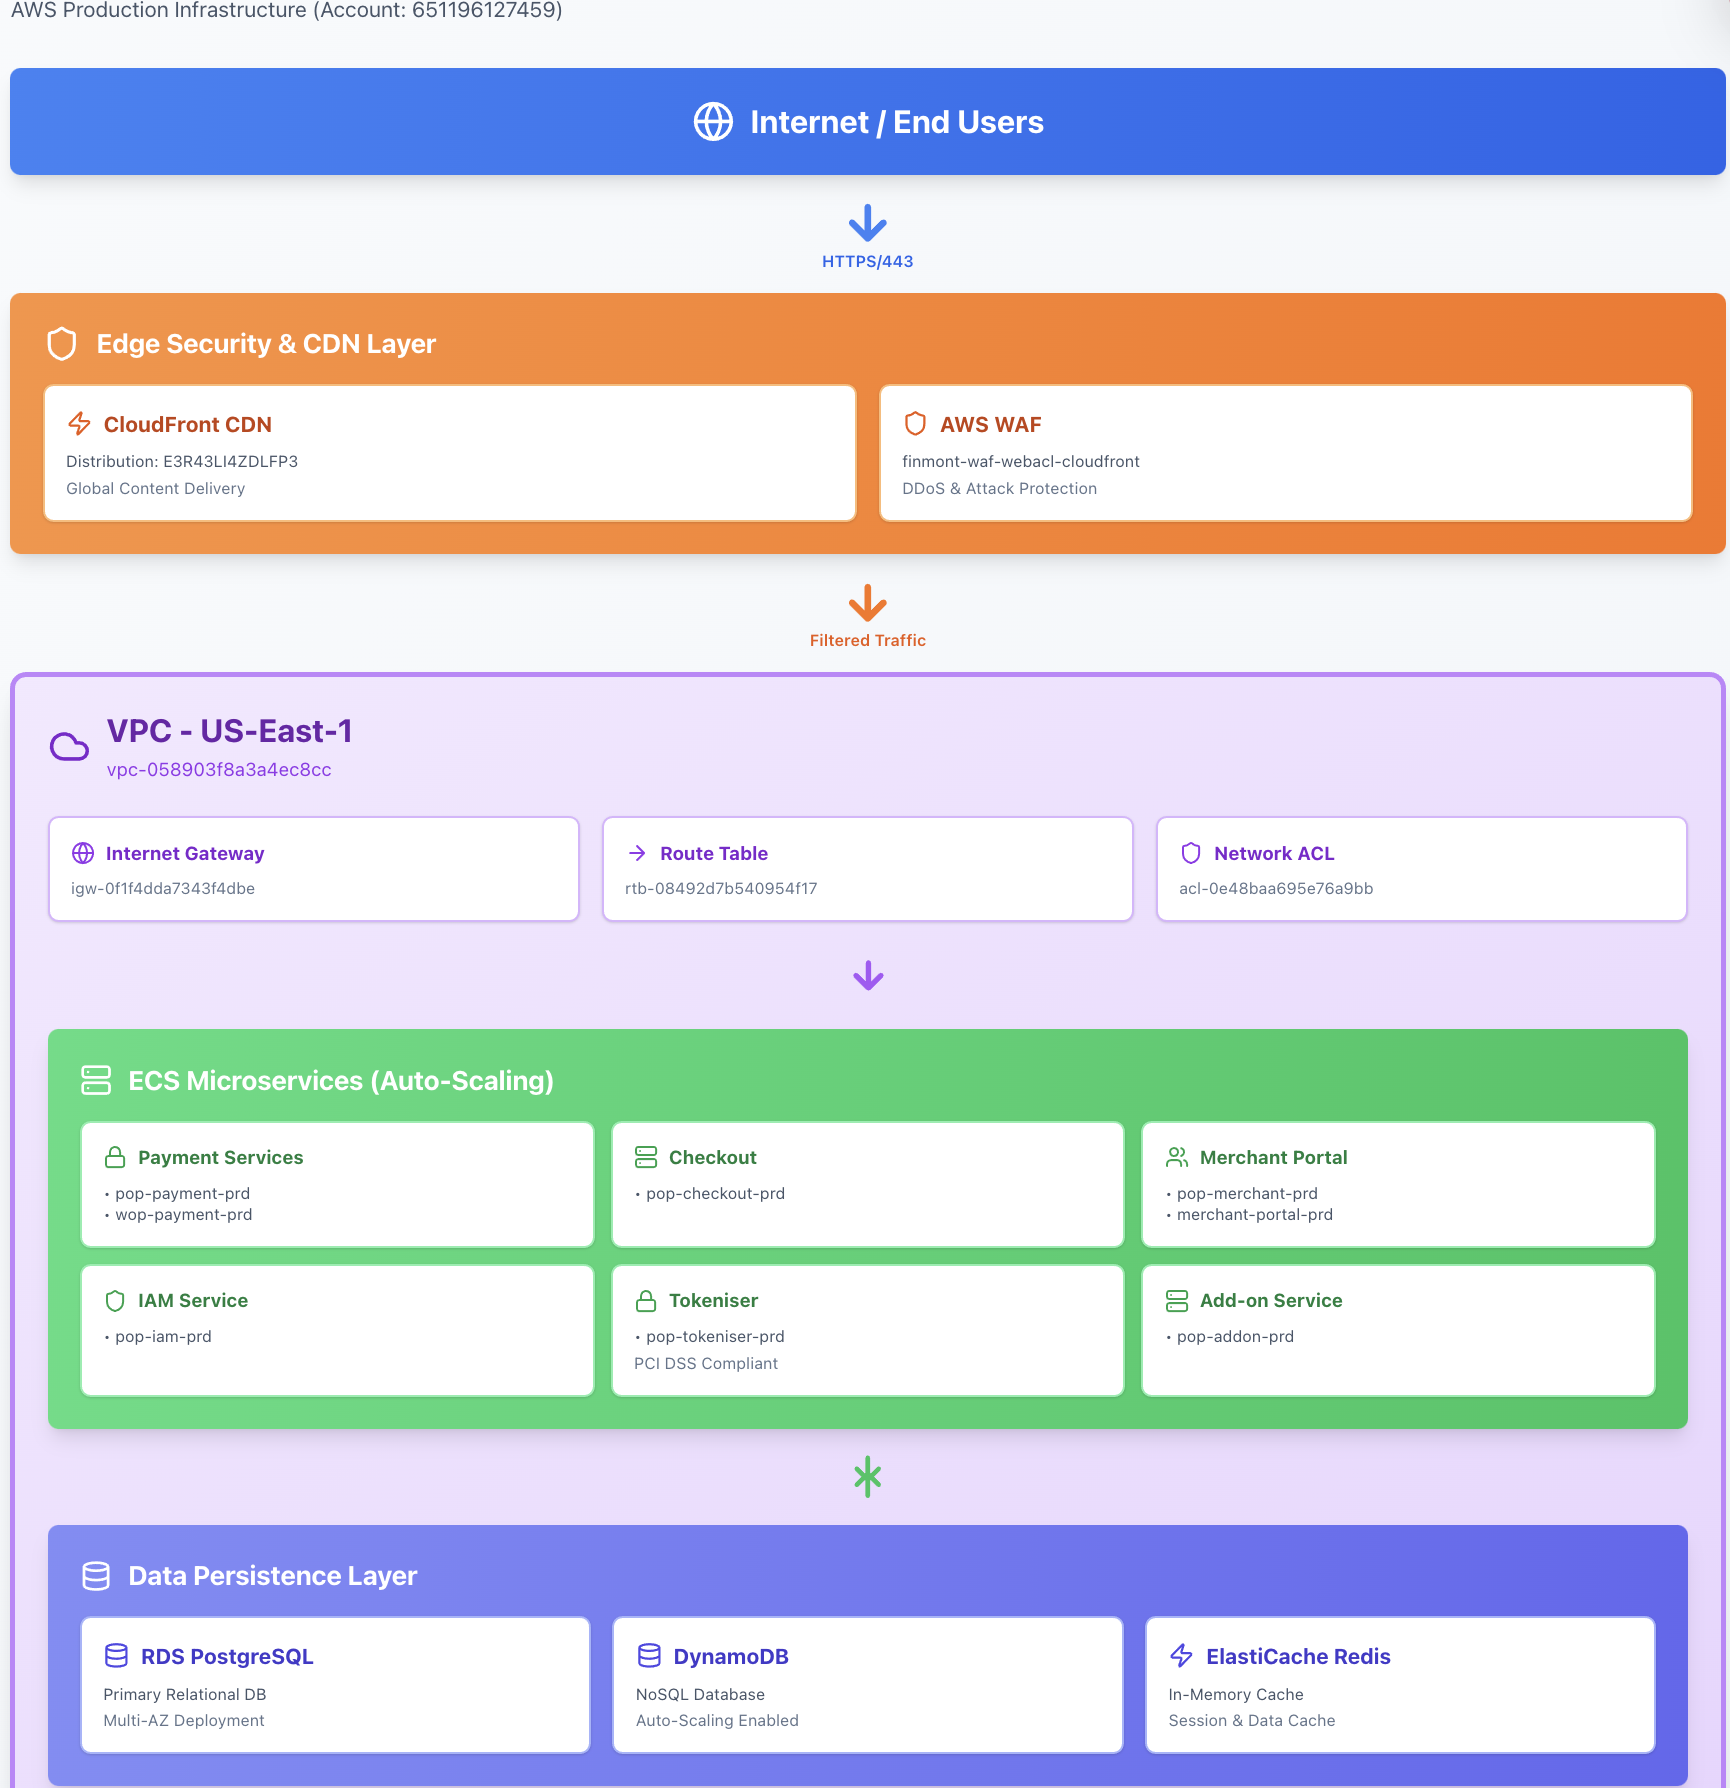Screen dimensions: 1730x1788
Task: Click the Primary Relational DB text
Action: click(185, 1694)
